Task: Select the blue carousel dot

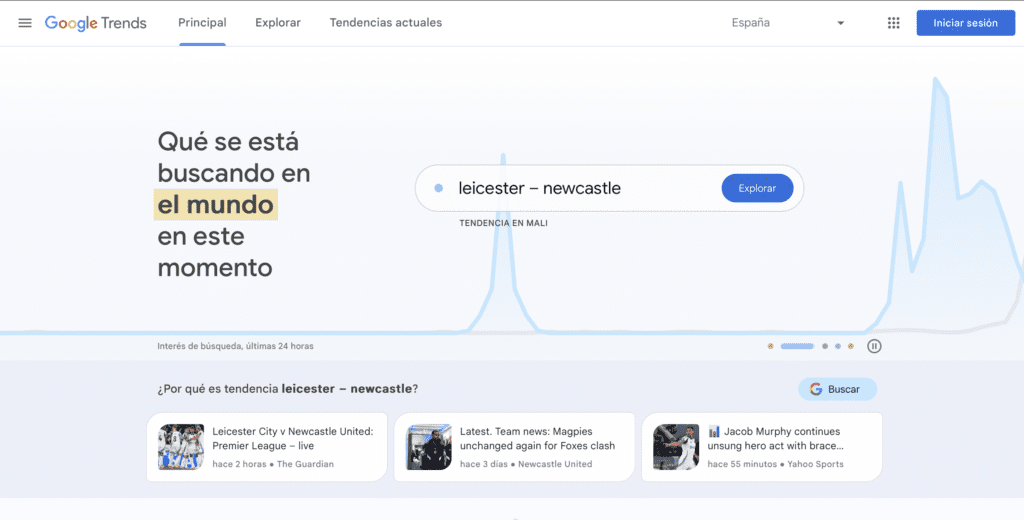Action: 838,346
